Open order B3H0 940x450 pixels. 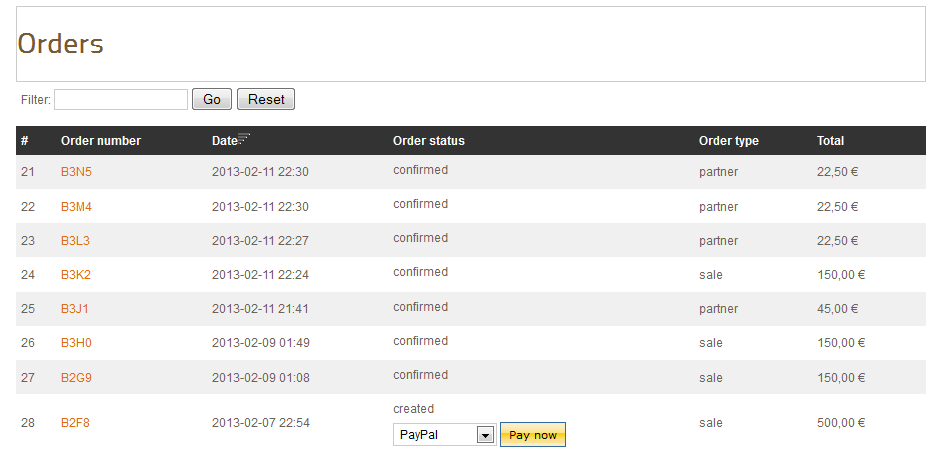pyautogui.click(x=76, y=343)
